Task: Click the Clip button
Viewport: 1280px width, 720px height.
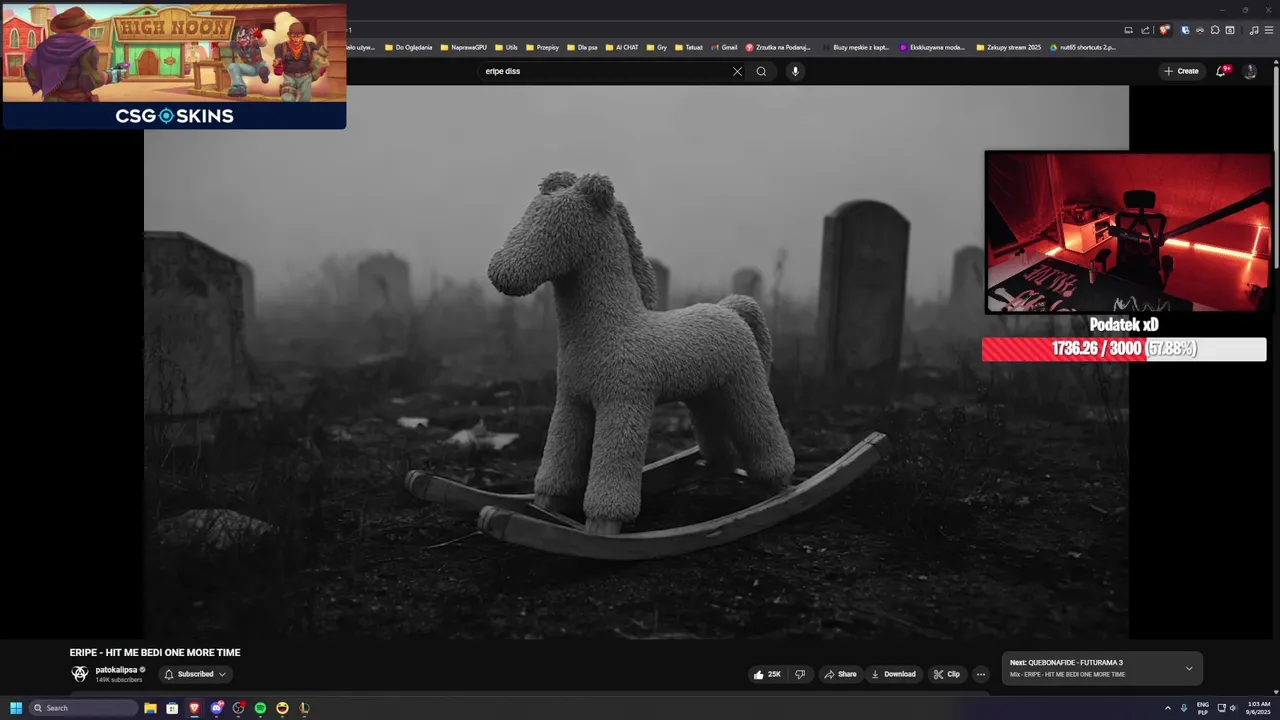Action: coord(947,674)
